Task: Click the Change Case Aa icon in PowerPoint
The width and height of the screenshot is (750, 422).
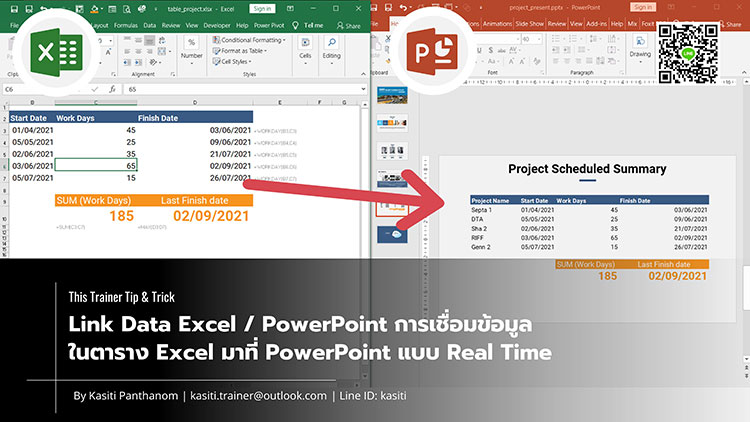Action: pyautogui.click(x=492, y=61)
